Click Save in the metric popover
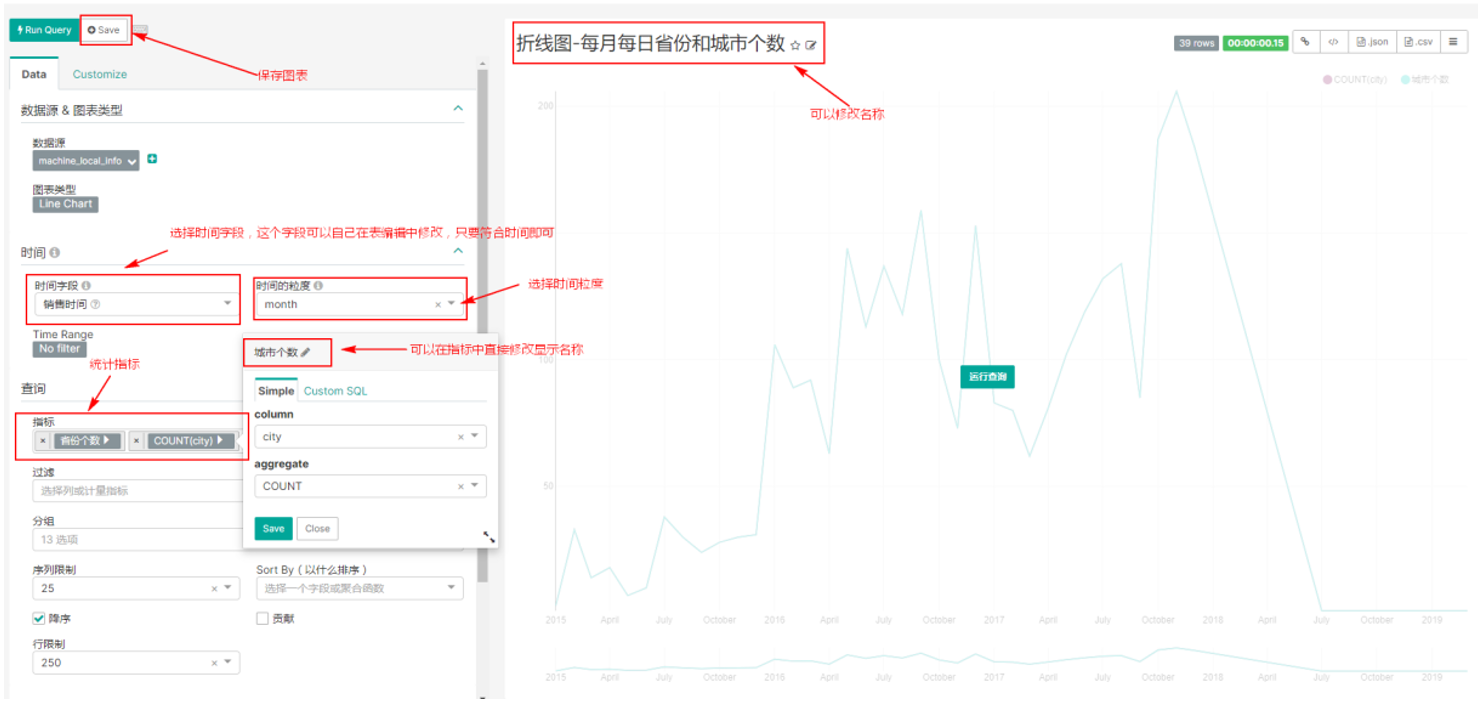The image size is (1478, 703). [x=274, y=529]
